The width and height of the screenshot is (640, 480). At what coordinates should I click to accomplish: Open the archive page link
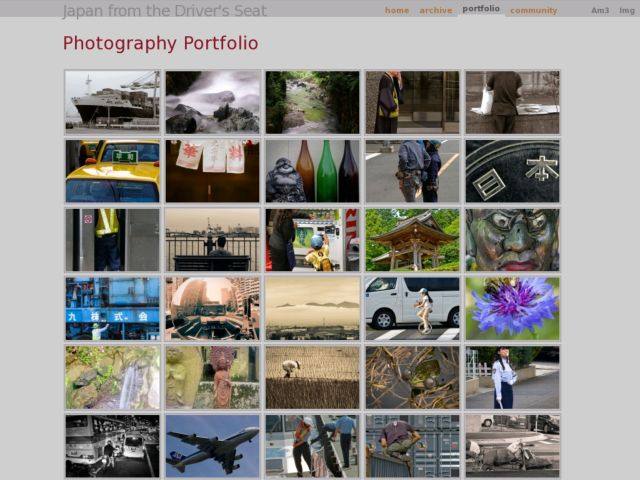436,11
